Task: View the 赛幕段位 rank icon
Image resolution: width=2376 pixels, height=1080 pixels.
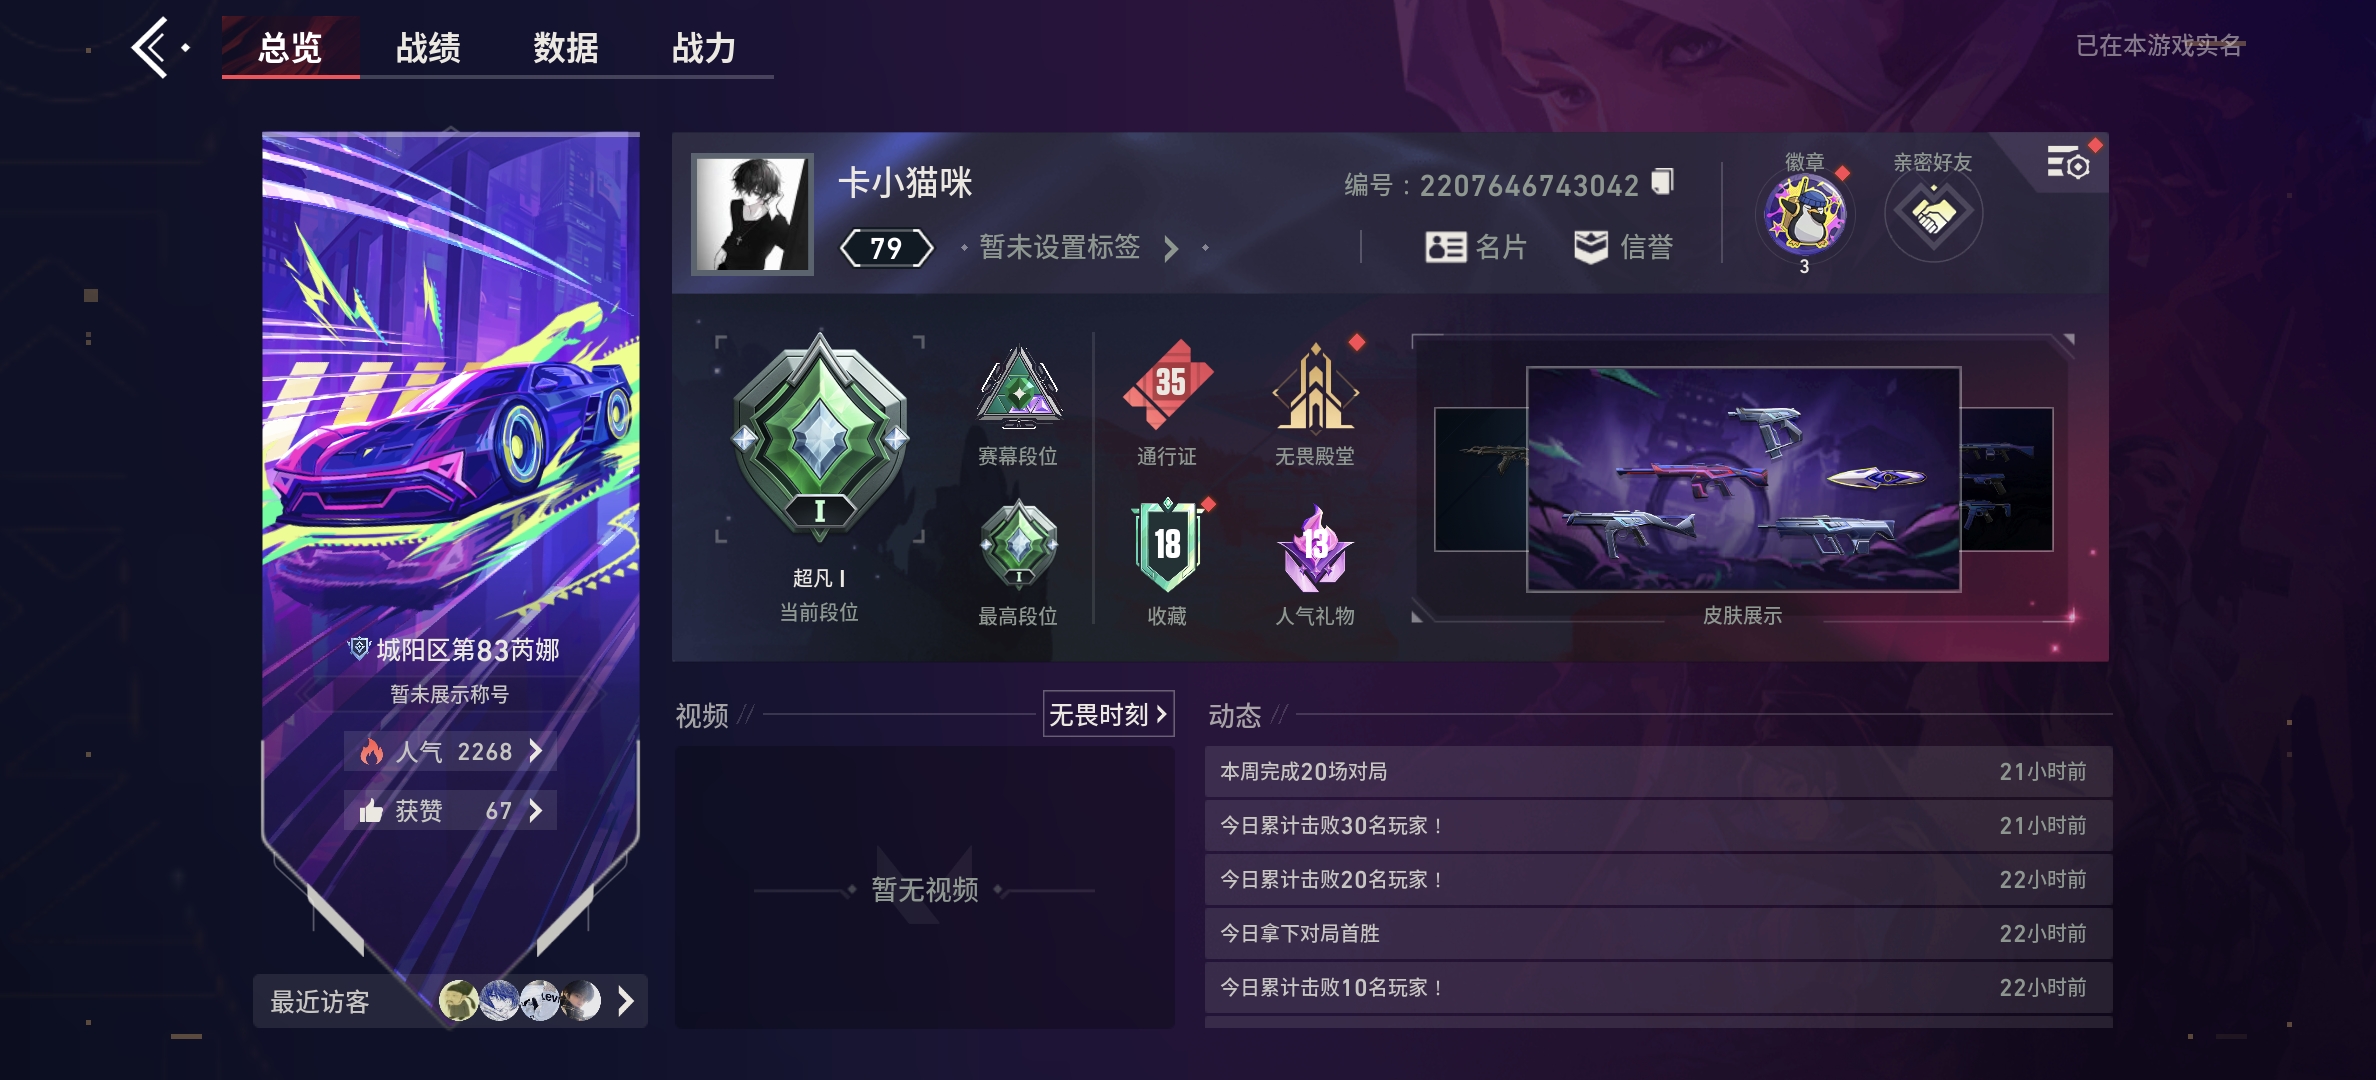Action: [1018, 388]
